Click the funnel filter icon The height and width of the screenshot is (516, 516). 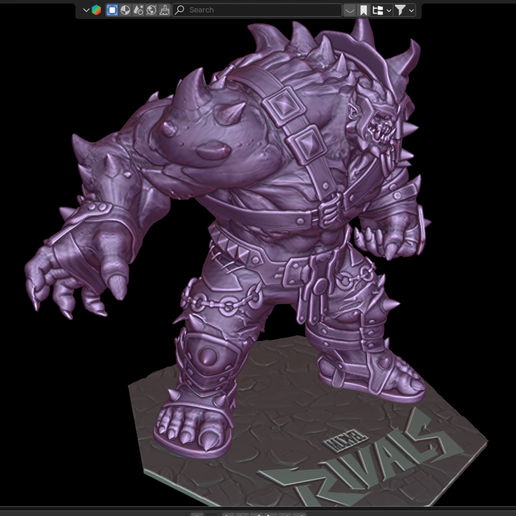[x=400, y=10]
